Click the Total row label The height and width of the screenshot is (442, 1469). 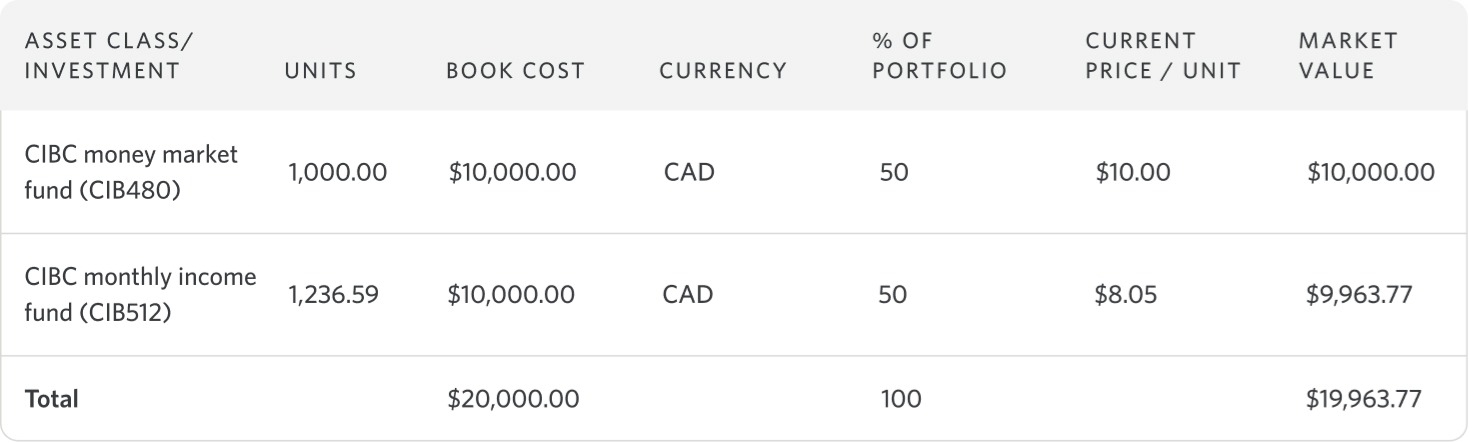[x=51, y=399]
